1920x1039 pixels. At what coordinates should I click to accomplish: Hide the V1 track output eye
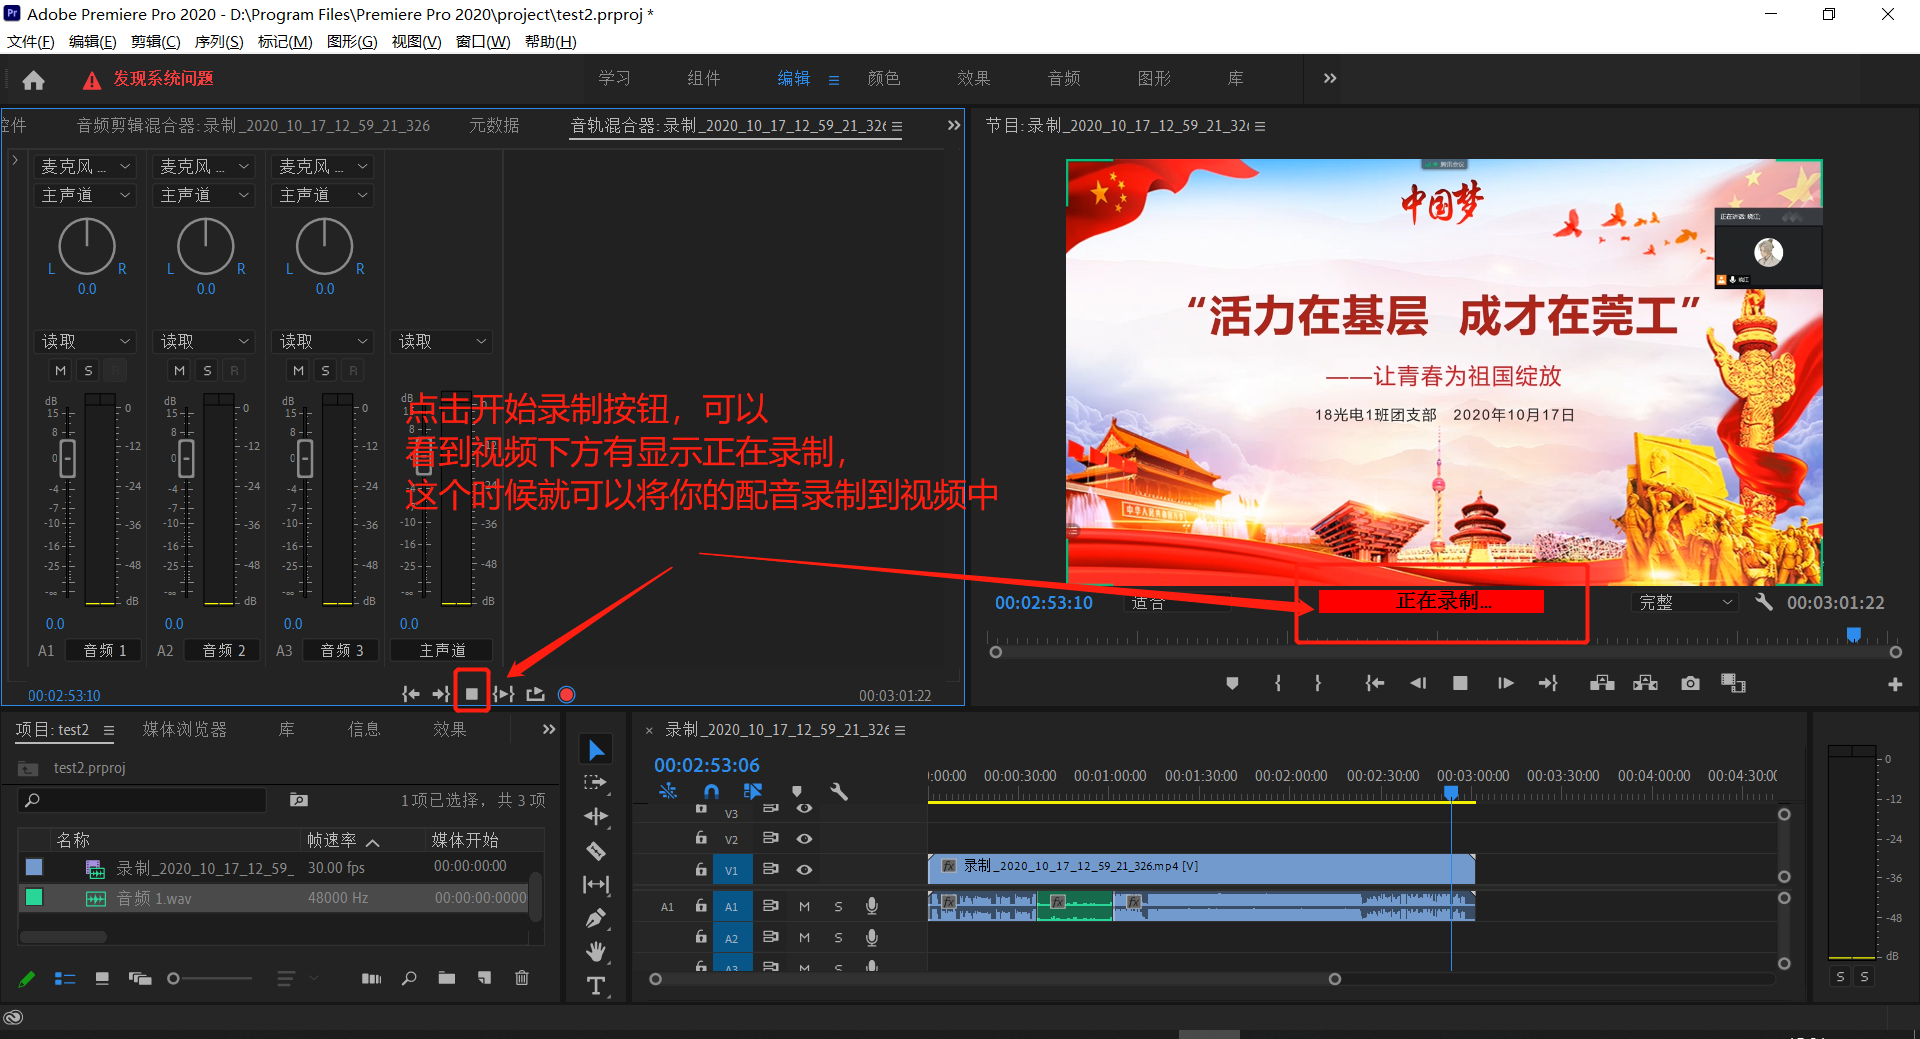point(804,870)
